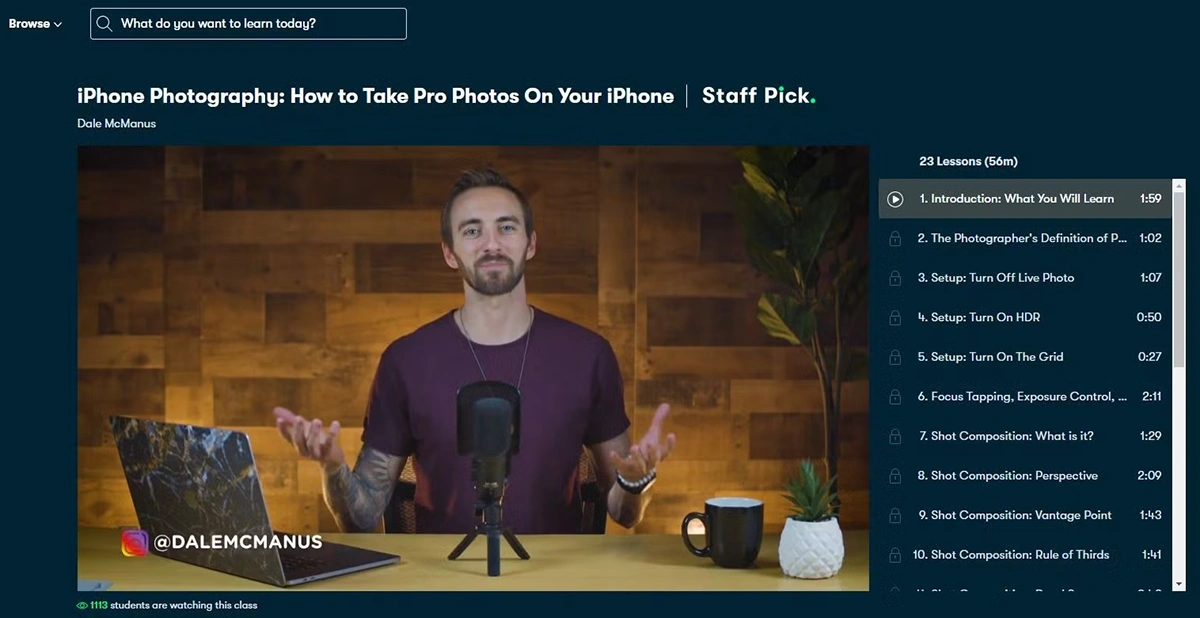Click lock icon next to Vantage Point lesson
This screenshot has width=1200, height=618.
click(x=895, y=516)
